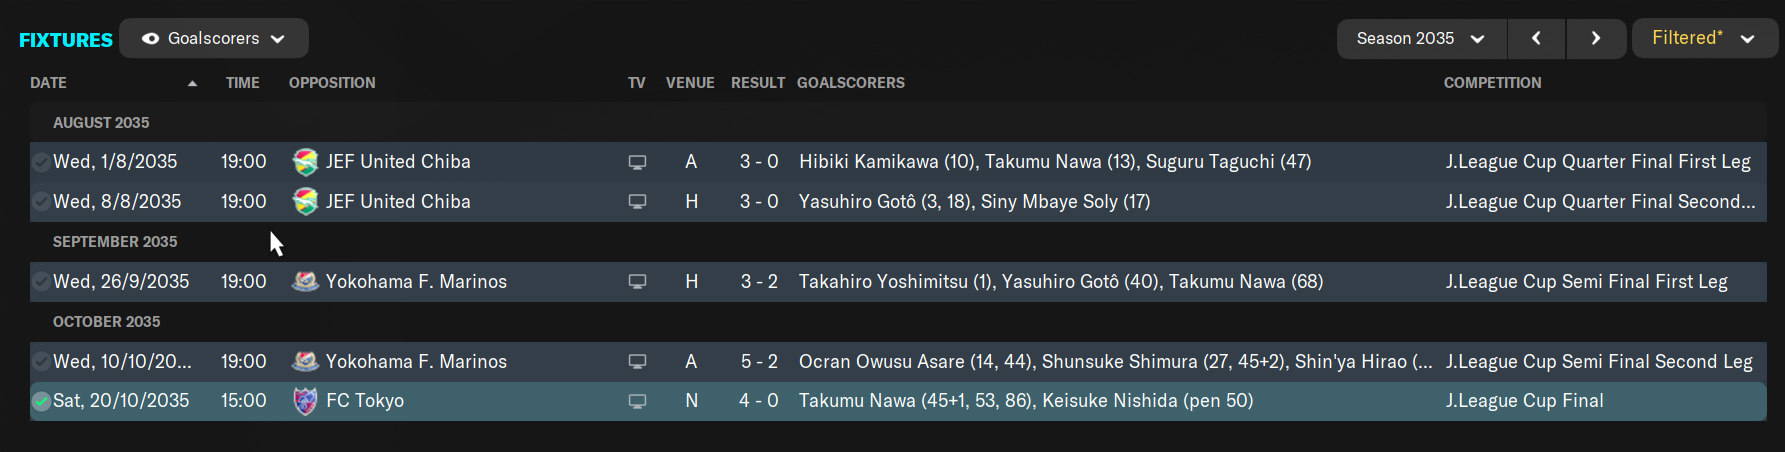Viewport: 1785px width, 452px height.
Task: Click the TV icon for the 10/10 Yokohama match
Action: 637,362
